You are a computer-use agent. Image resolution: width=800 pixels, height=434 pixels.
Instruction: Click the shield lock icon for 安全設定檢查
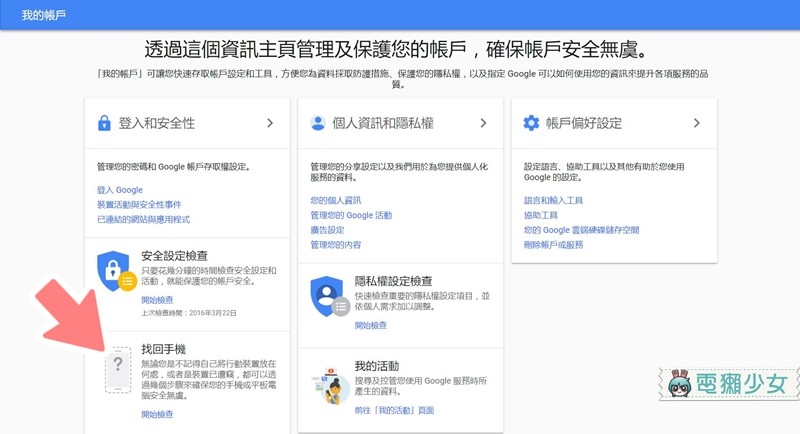(x=116, y=271)
